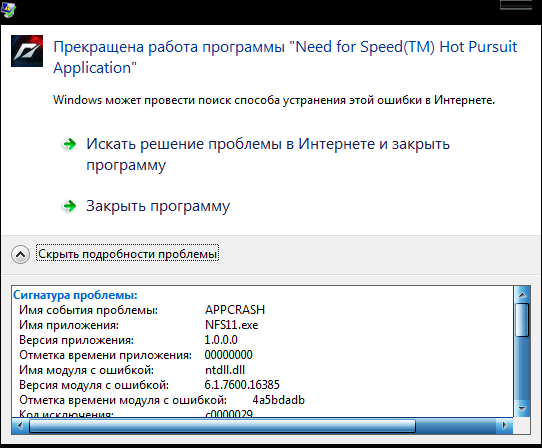The image size is (542, 448).
Task: Click the horizontal scrollbar thumb
Action: 222,426
